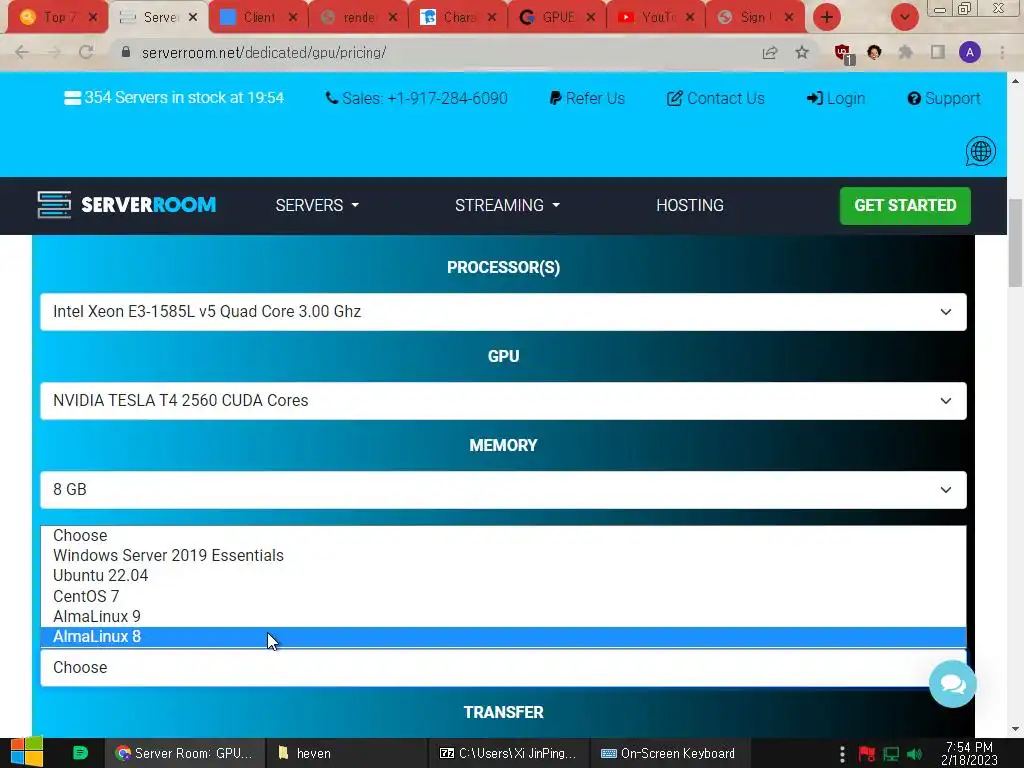
Task: Open the uBlock shield extension icon
Action: click(842, 53)
